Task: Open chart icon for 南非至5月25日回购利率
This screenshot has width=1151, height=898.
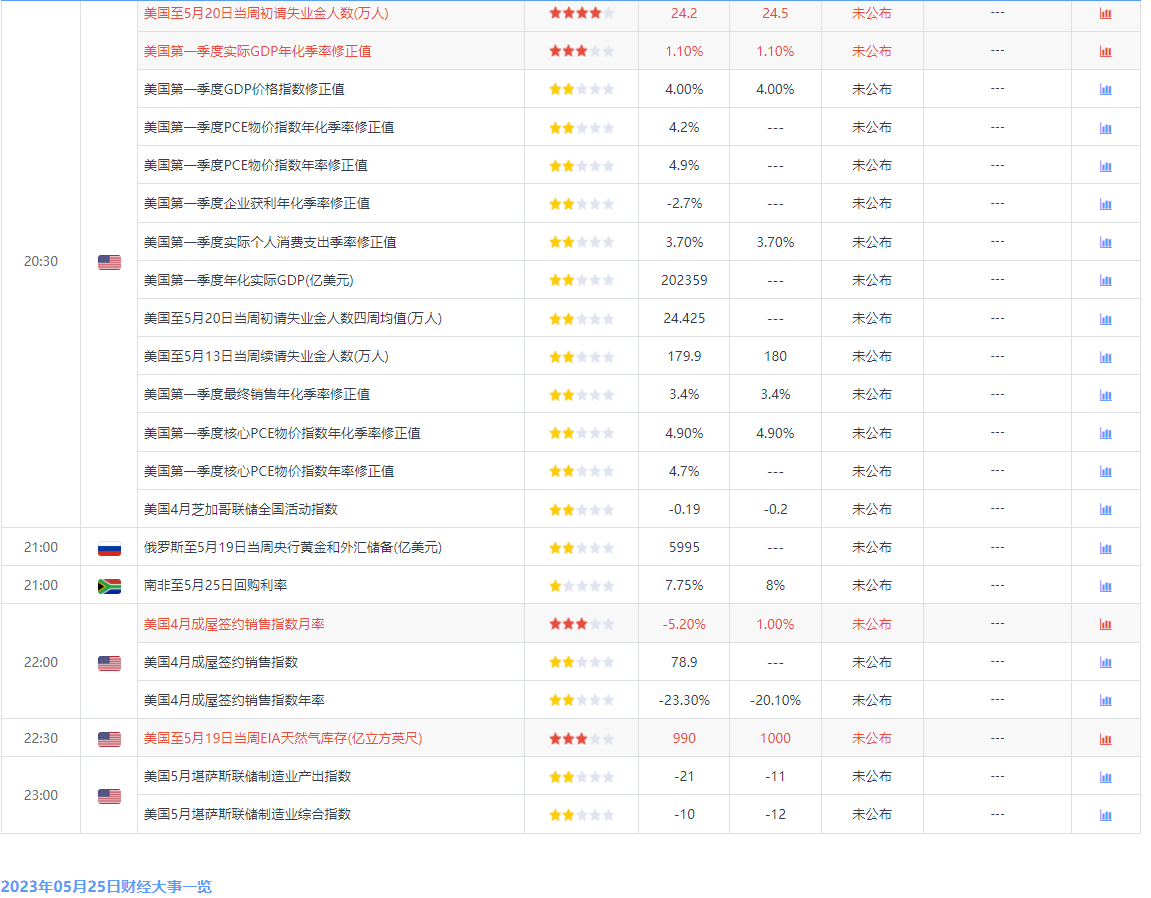Action: pyautogui.click(x=1105, y=586)
